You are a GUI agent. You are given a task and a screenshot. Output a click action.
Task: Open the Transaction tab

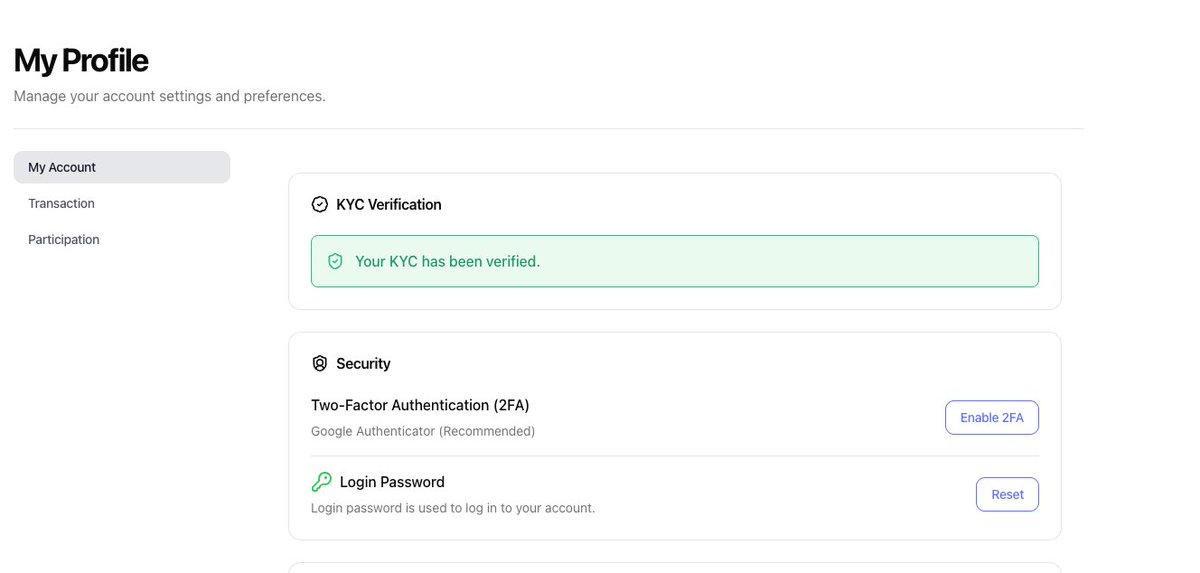click(61, 203)
